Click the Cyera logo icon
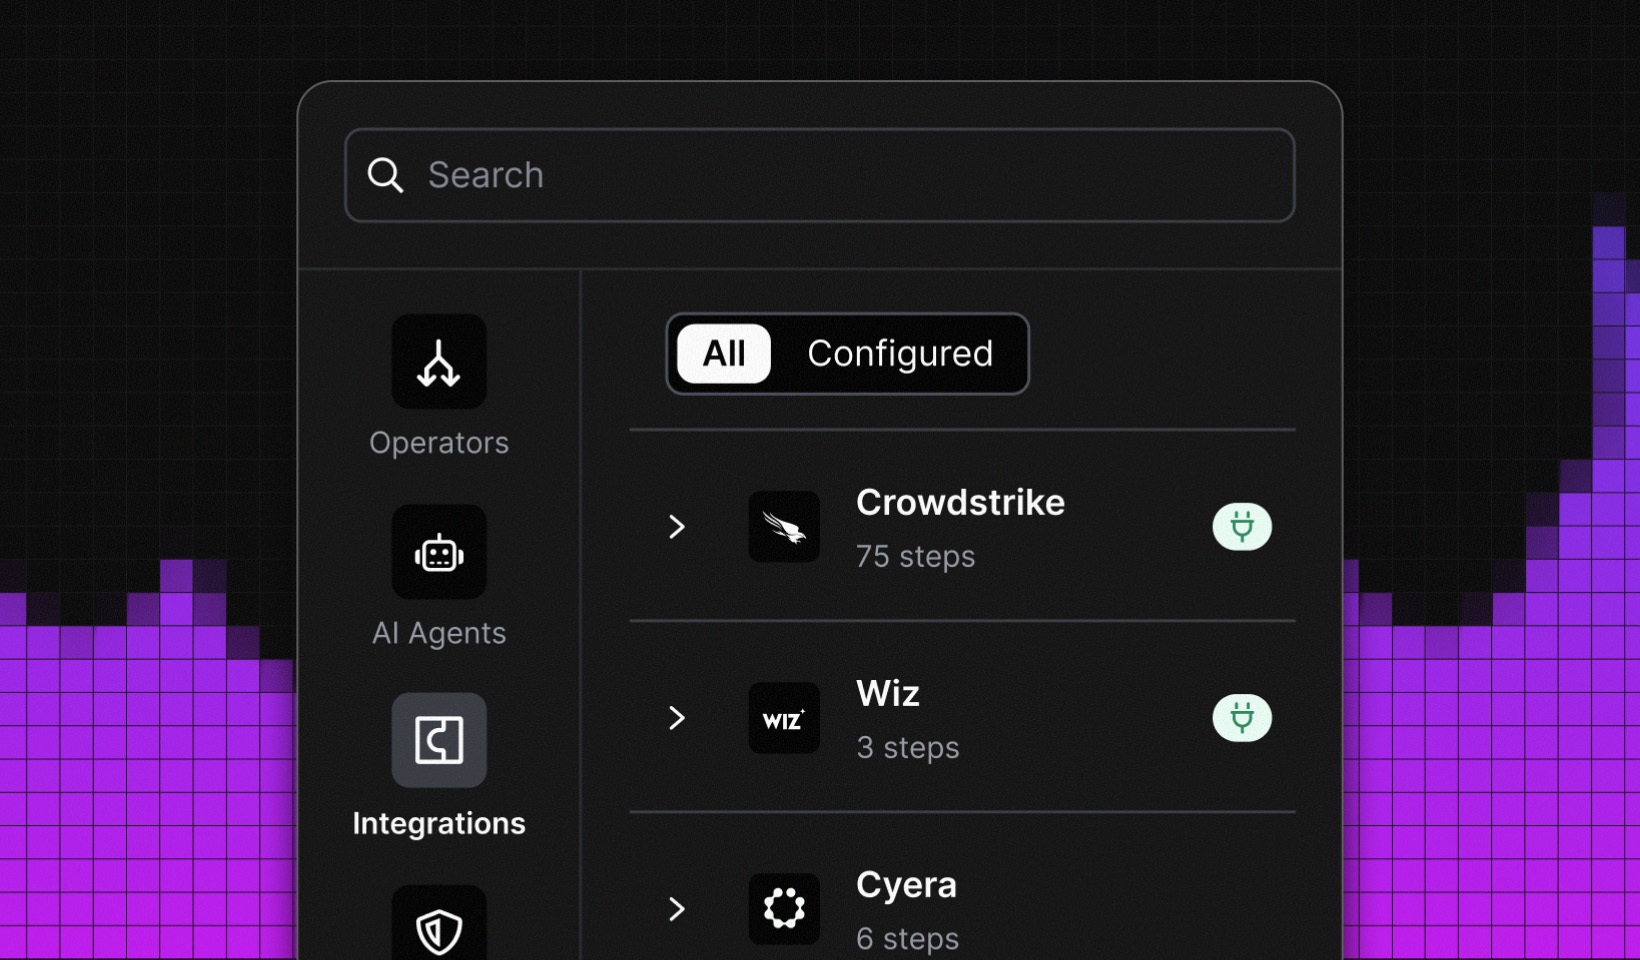 (x=784, y=909)
